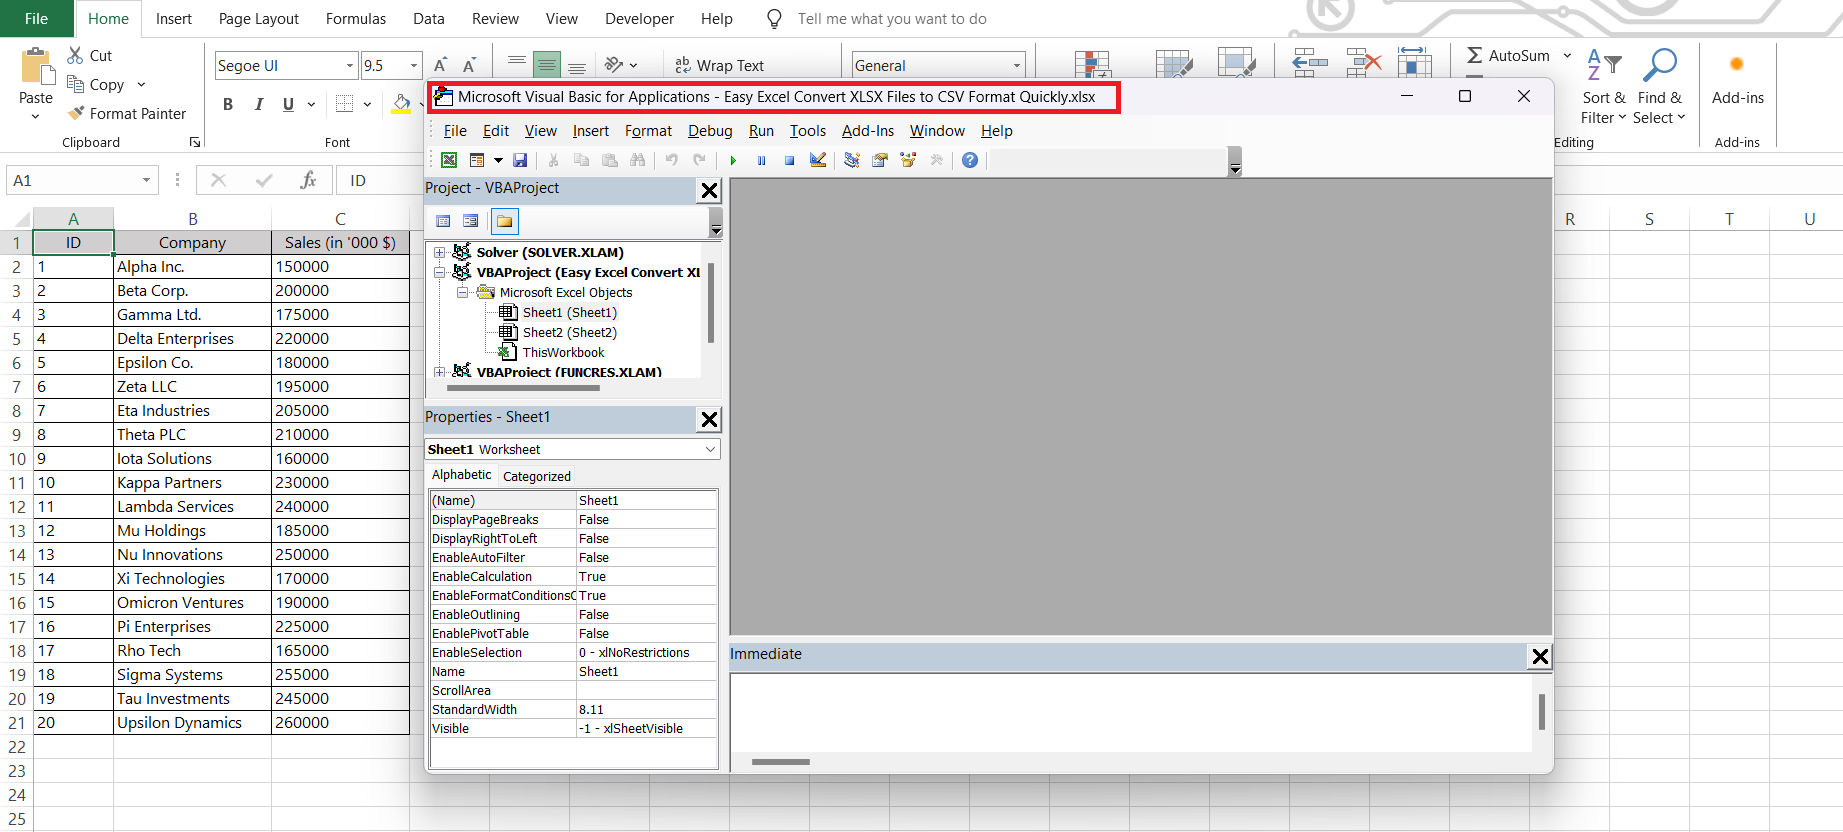Select Sheet1 (Sheet1) in project tree
Image resolution: width=1843 pixels, height=832 pixels.
pos(569,312)
